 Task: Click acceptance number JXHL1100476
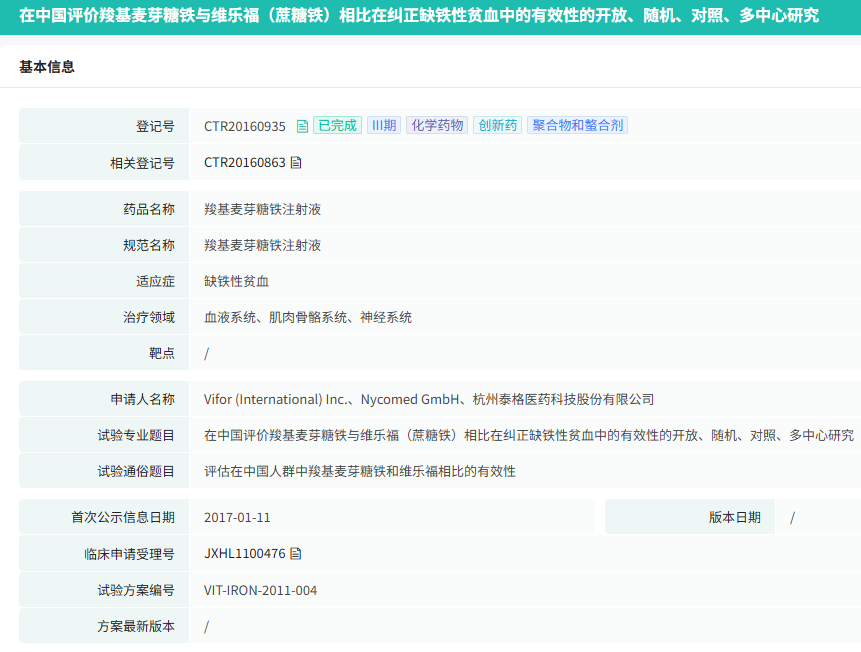pos(245,554)
